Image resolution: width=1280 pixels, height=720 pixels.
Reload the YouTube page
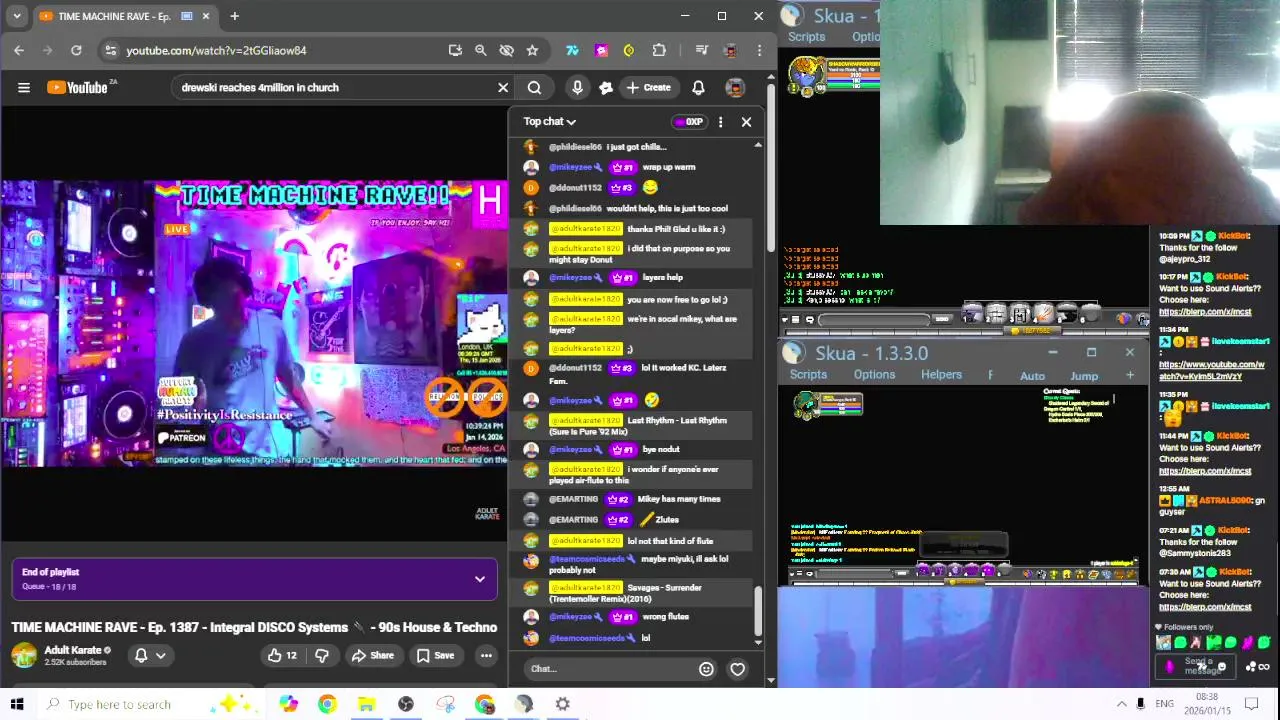[76, 50]
